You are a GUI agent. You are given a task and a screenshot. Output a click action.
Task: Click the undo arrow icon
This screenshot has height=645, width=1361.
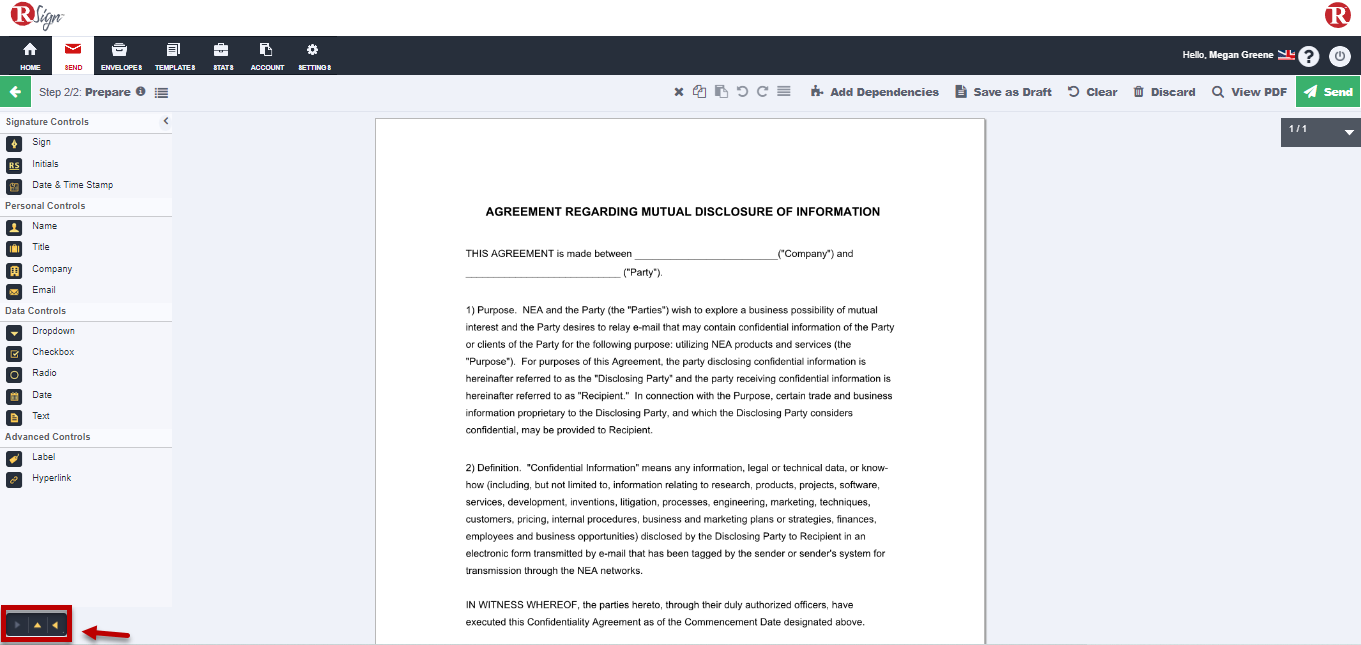742,92
